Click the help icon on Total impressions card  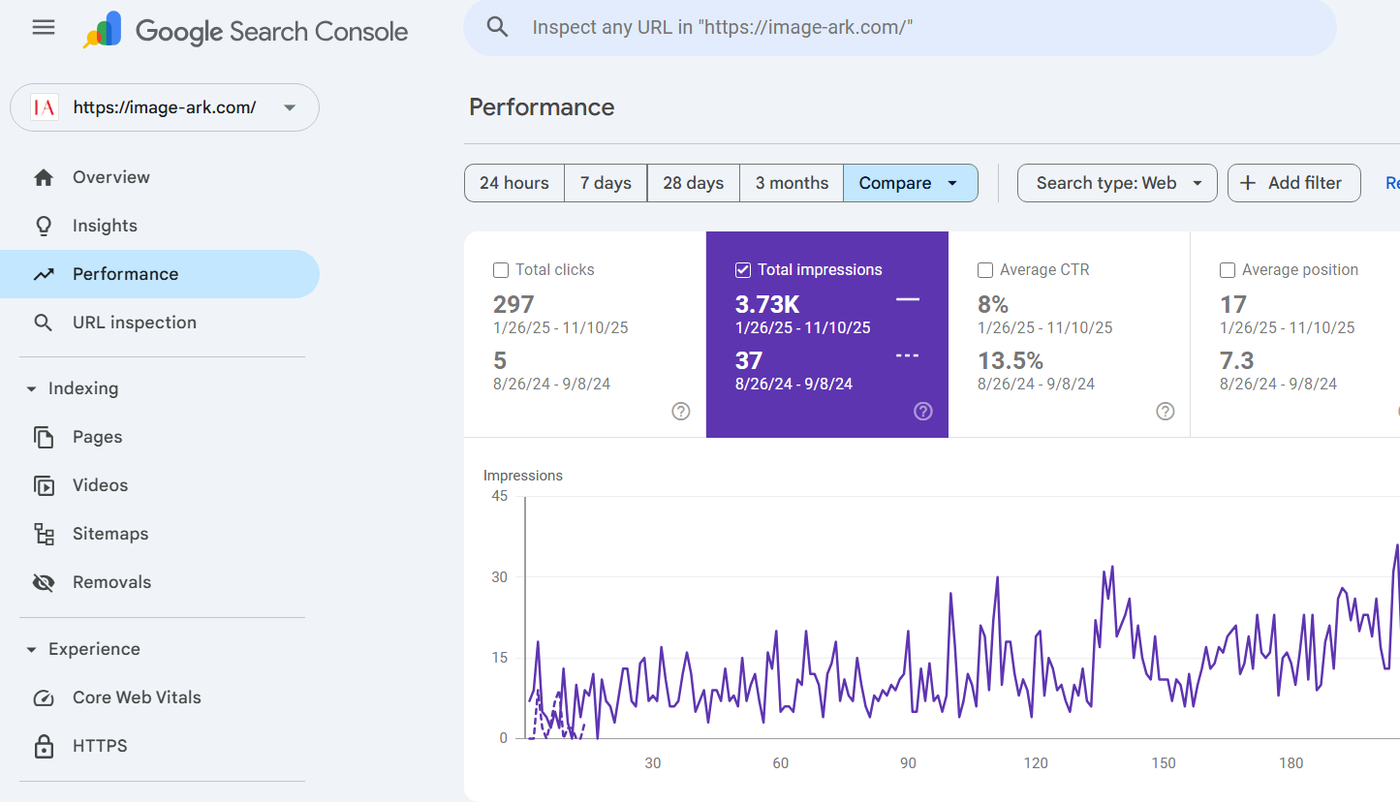point(923,411)
